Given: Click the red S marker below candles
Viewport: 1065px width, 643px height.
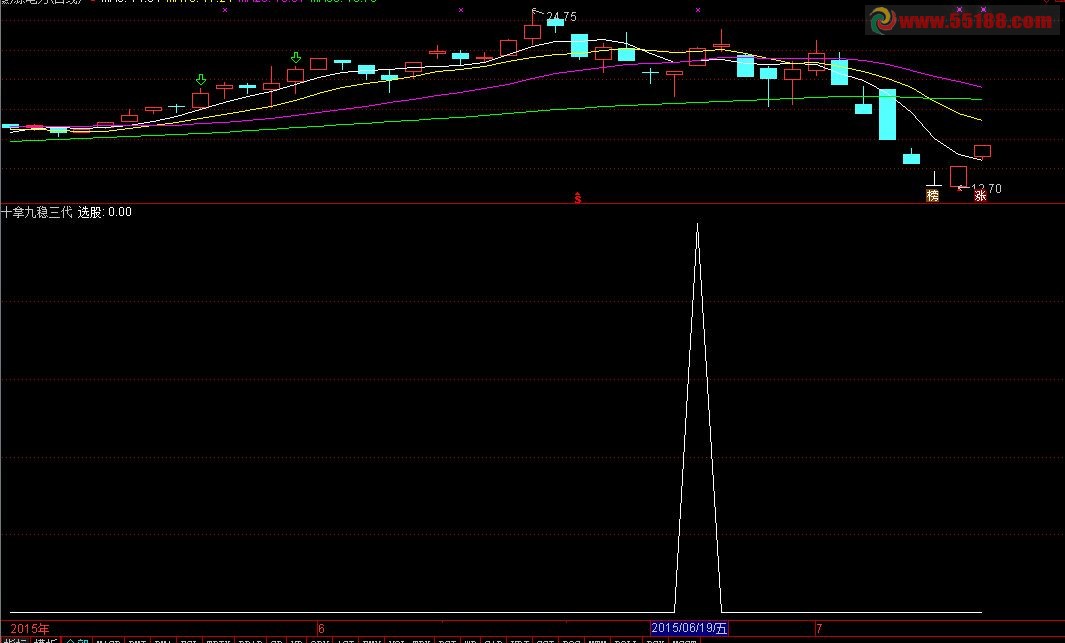Looking at the screenshot, I should tap(577, 198).
